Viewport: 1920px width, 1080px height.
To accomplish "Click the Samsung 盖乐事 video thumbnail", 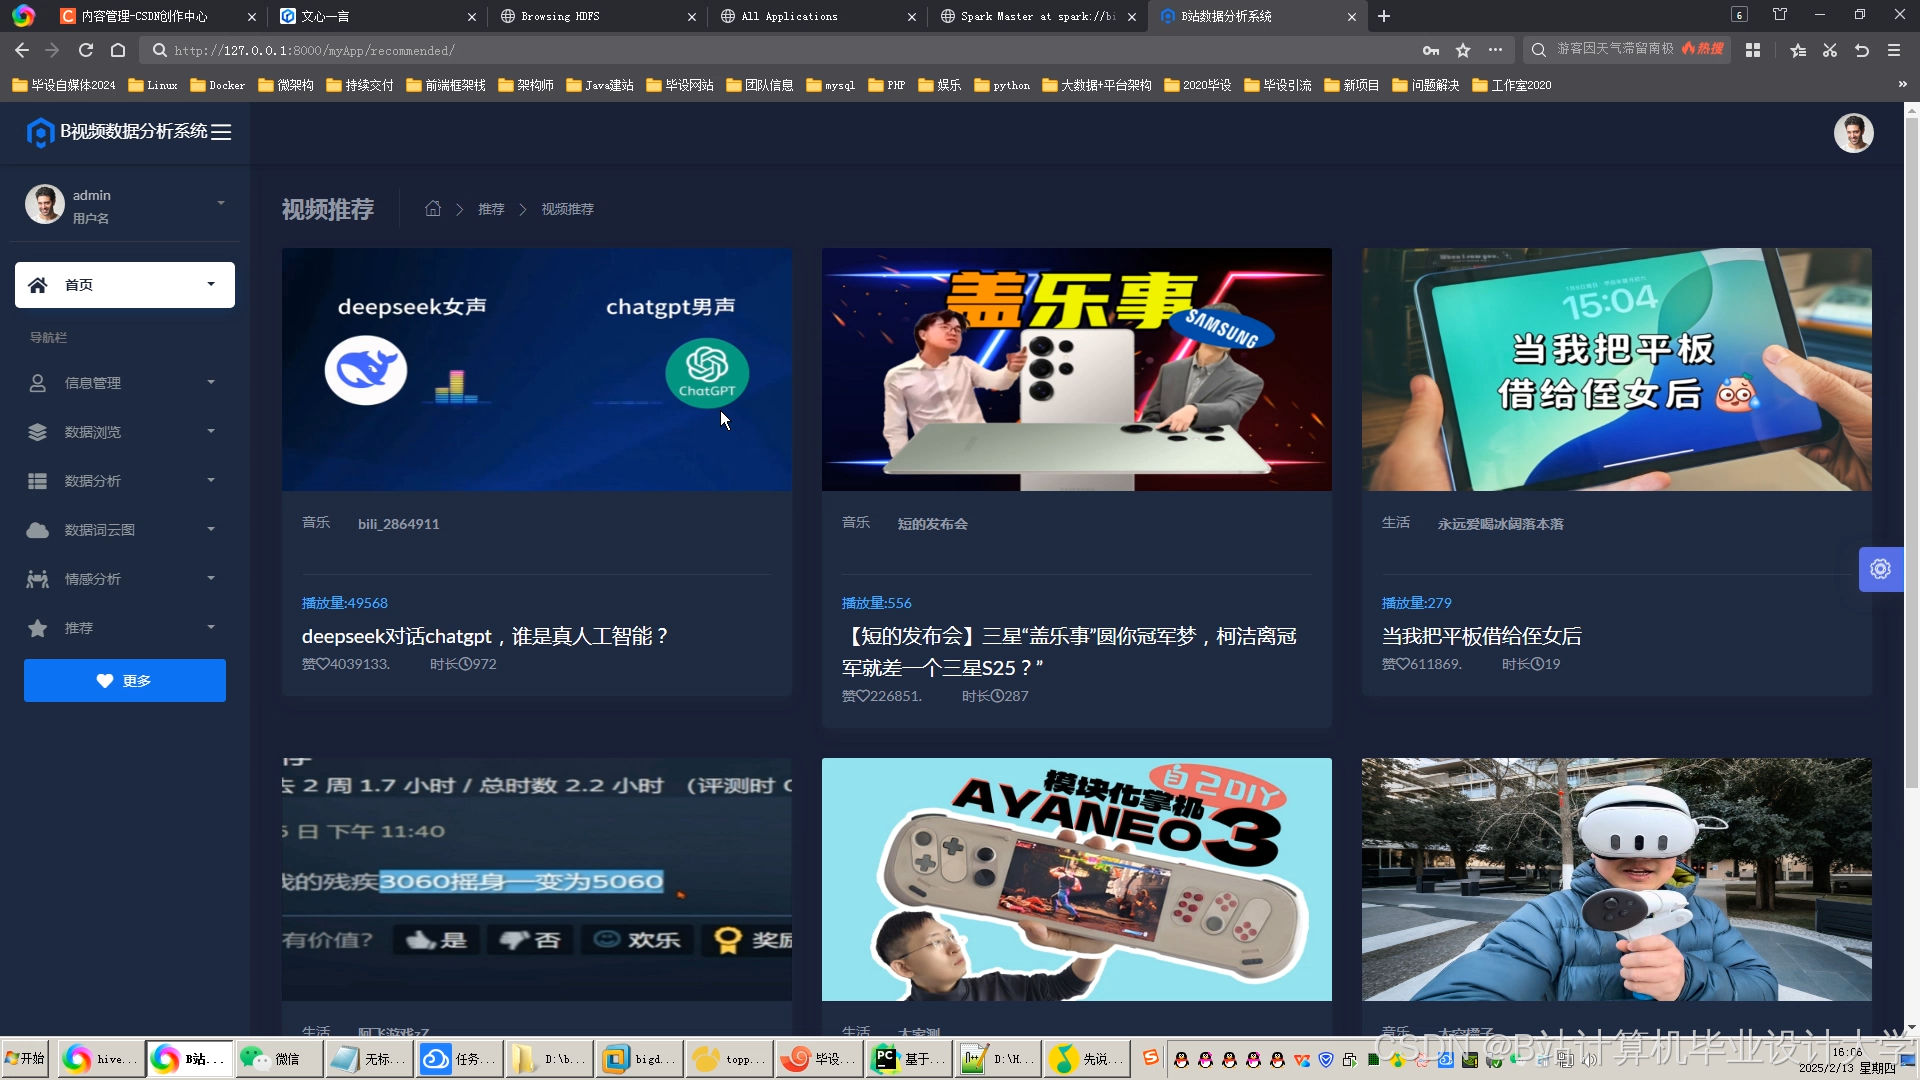I will tap(1076, 369).
